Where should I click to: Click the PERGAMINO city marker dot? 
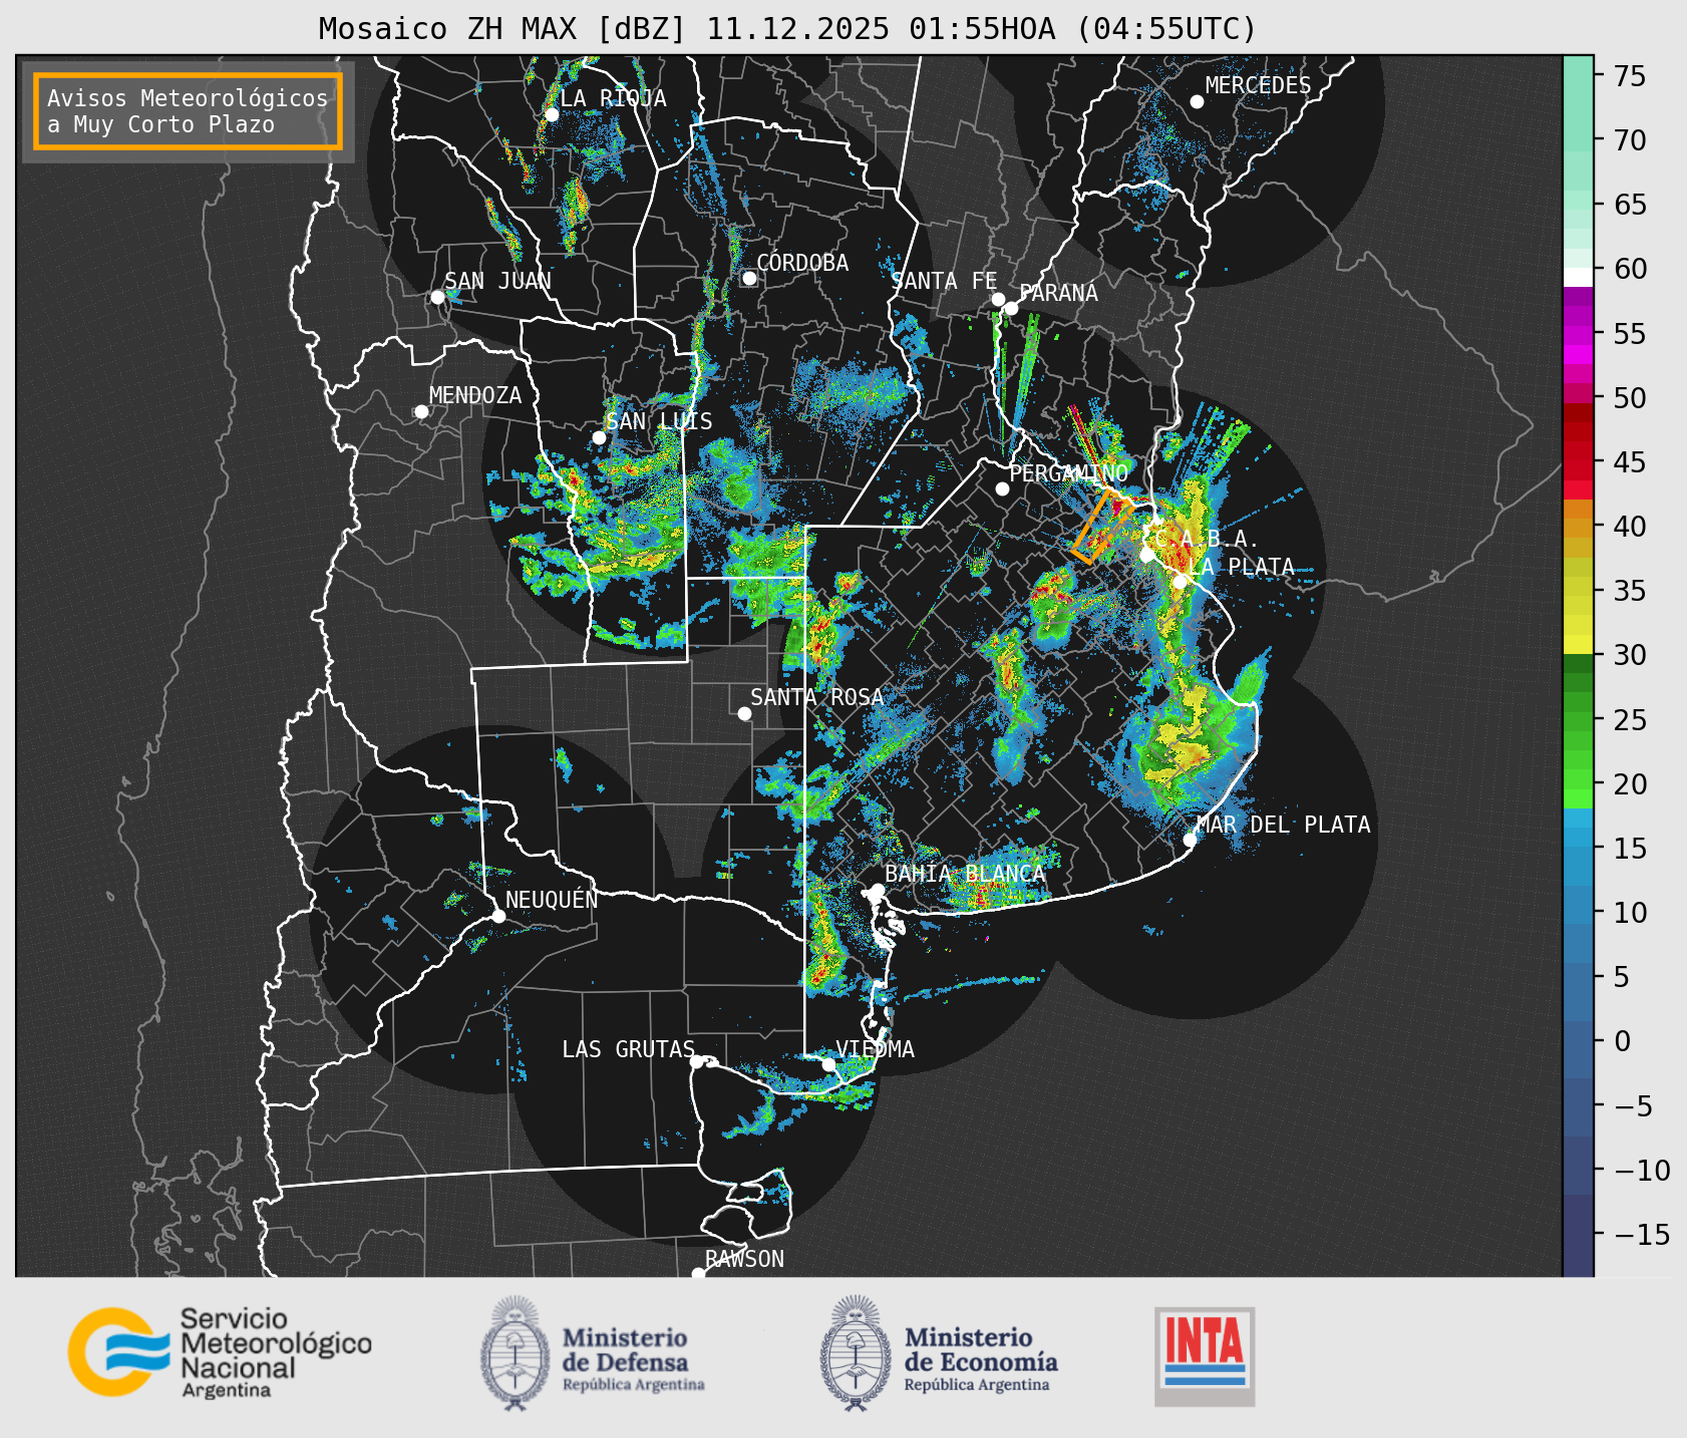(x=1002, y=489)
